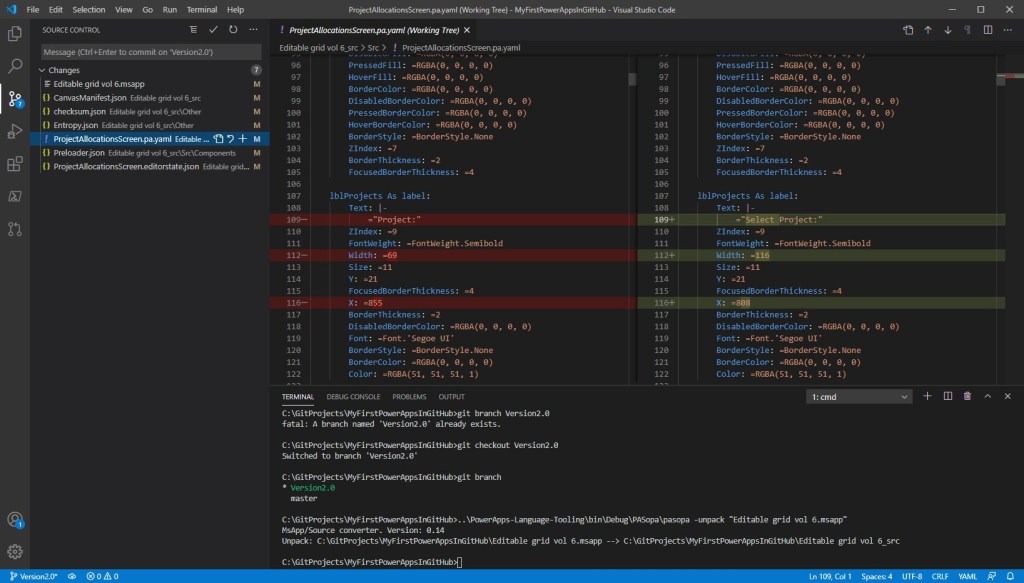Open the Explorer view in activity bar
The image size is (1024, 583).
(x=15, y=34)
